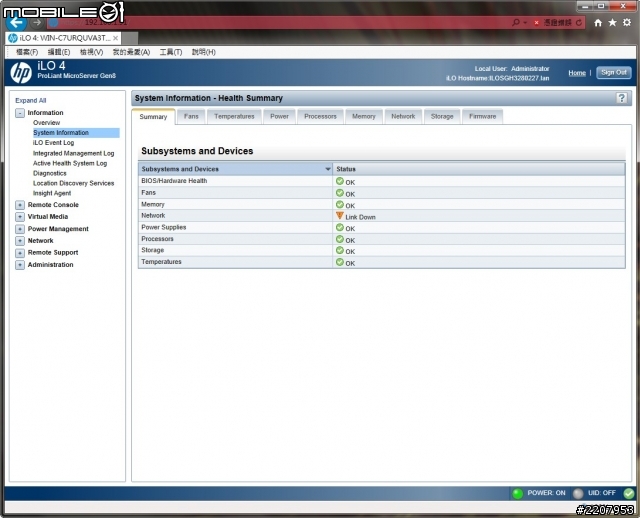The height and width of the screenshot is (518, 640).
Task: Switch to the Memory tab
Action: (x=364, y=116)
